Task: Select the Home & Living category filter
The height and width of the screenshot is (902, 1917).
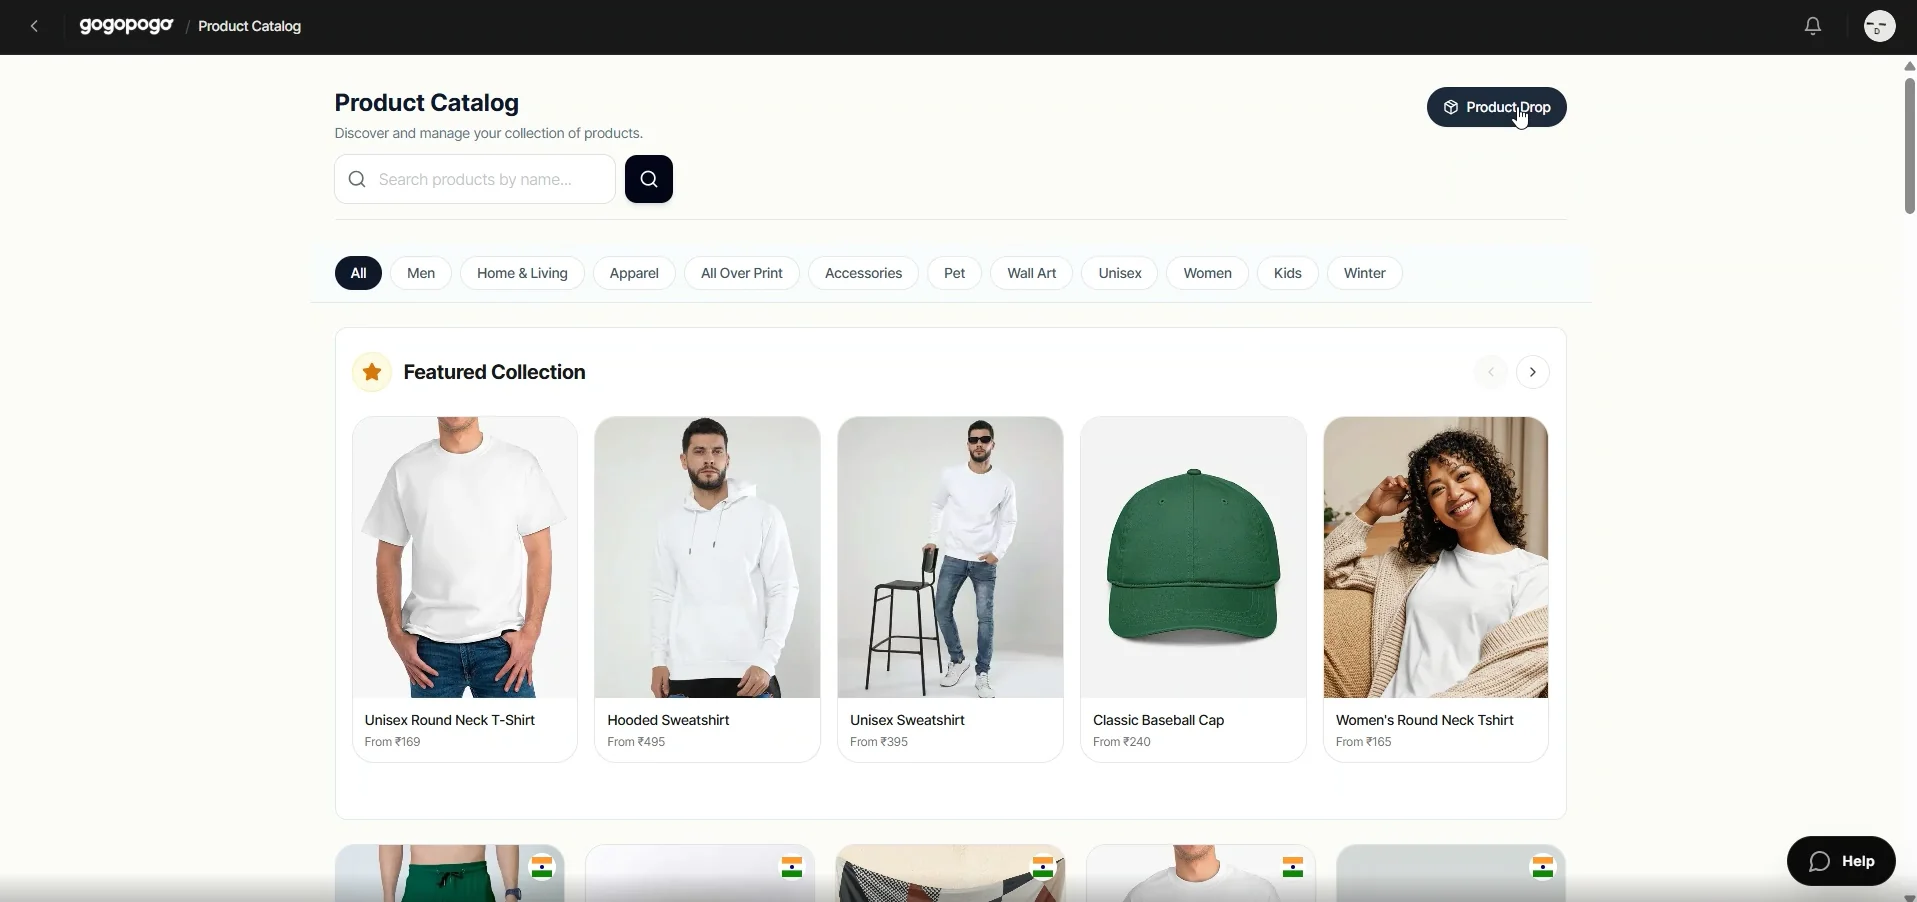Action: coord(522,274)
